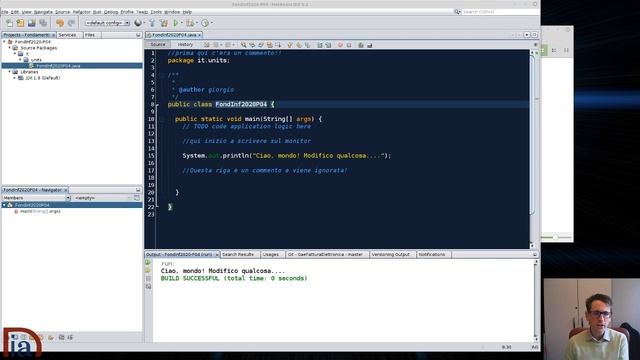This screenshot has width=640, height=360.
Task: Select JDK 1.8 (Default) library node
Action: (42, 78)
